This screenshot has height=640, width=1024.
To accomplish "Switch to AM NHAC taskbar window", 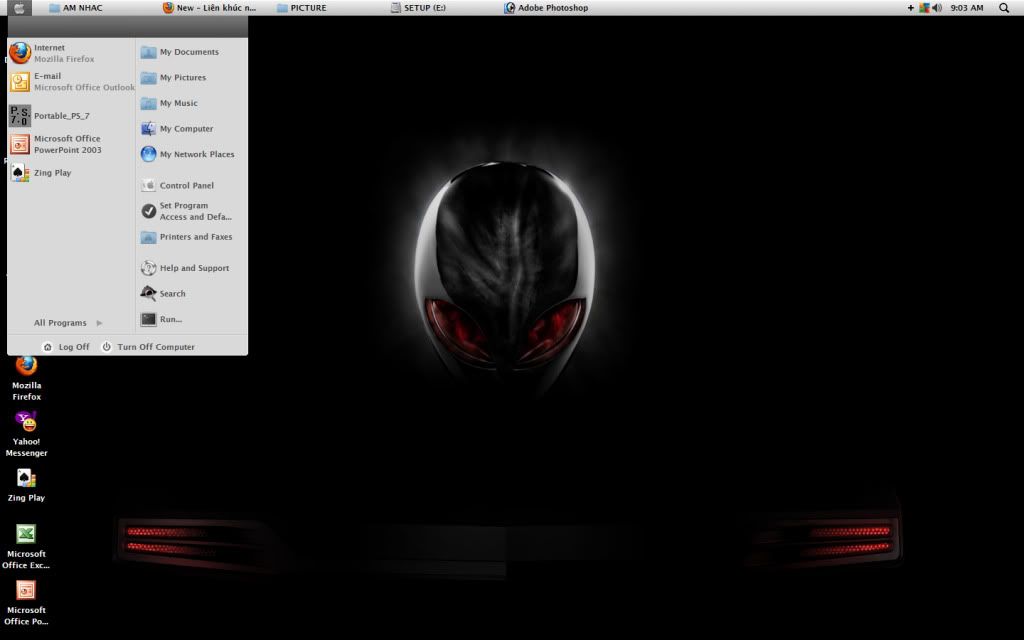I will pos(75,8).
